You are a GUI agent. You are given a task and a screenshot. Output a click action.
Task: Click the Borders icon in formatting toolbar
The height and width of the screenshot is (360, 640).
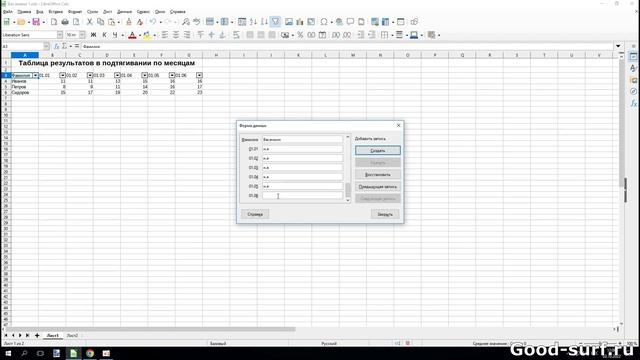384,35
